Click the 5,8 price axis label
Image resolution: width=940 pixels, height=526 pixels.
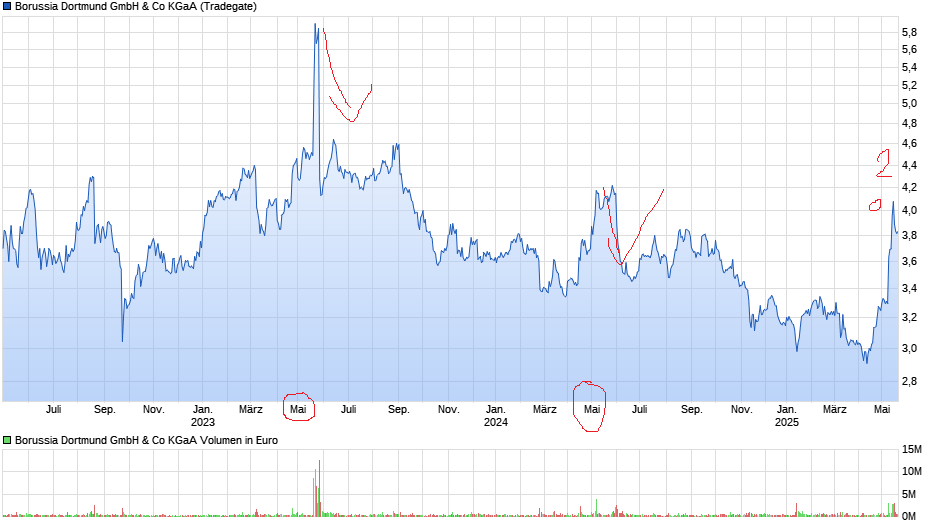[909, 32]
